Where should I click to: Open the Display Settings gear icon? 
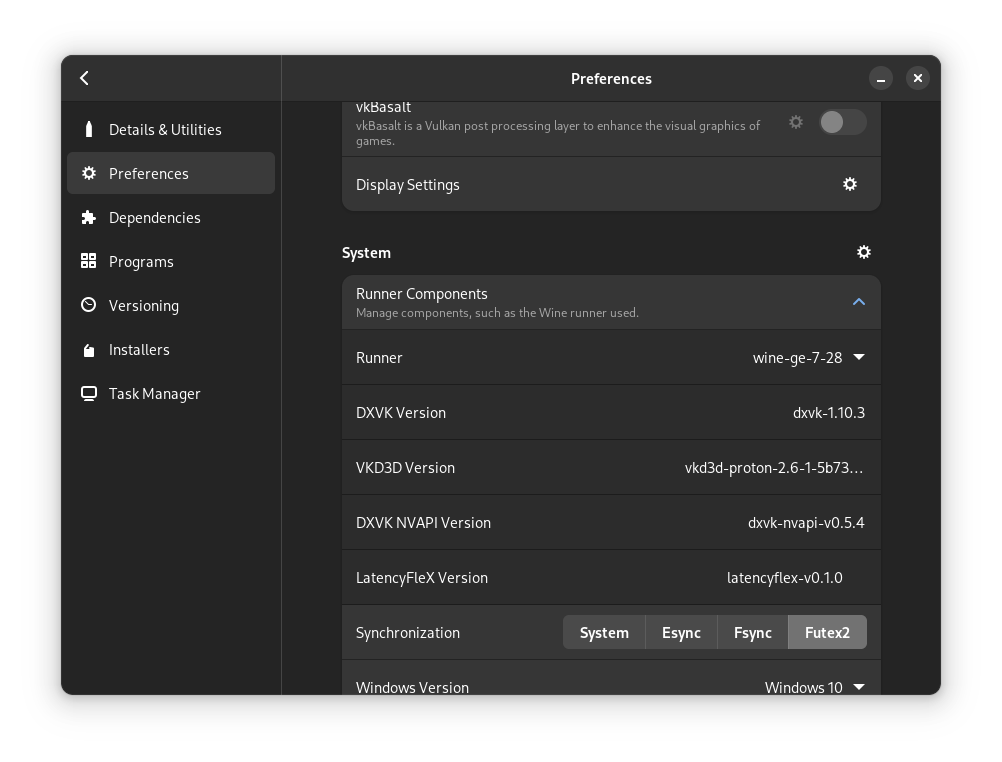tap(850, 184)
